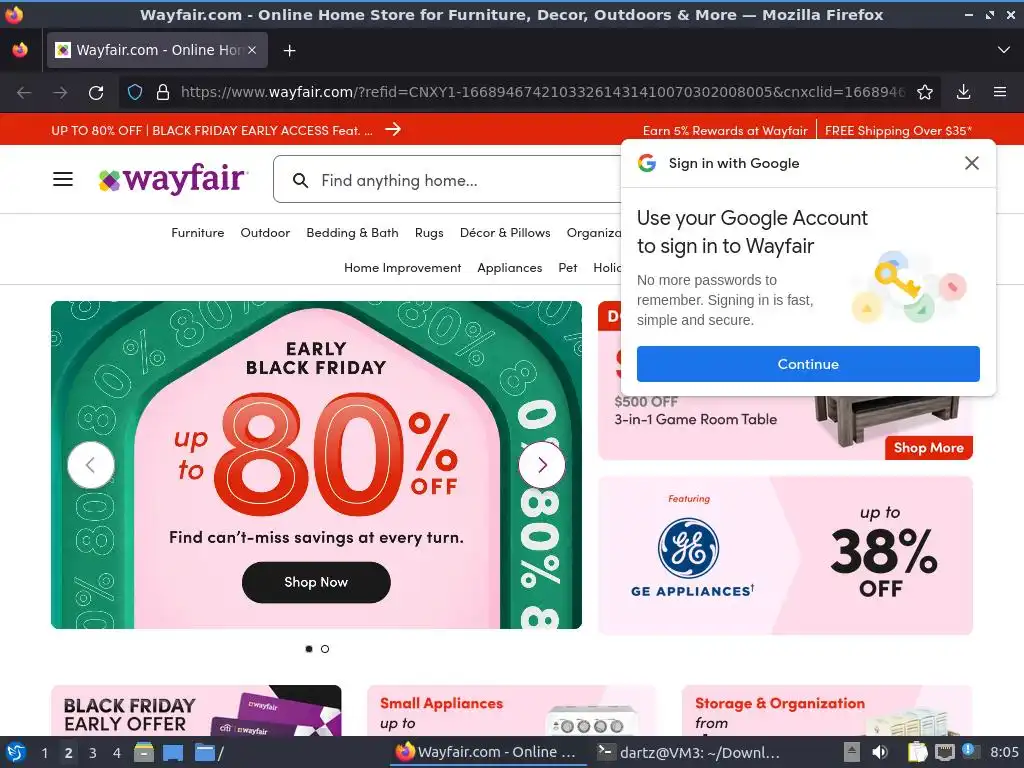This screenshot has height=768, width=1024.
Task: Open FREE Shipping Over $35 link
Action: (898, 131)
